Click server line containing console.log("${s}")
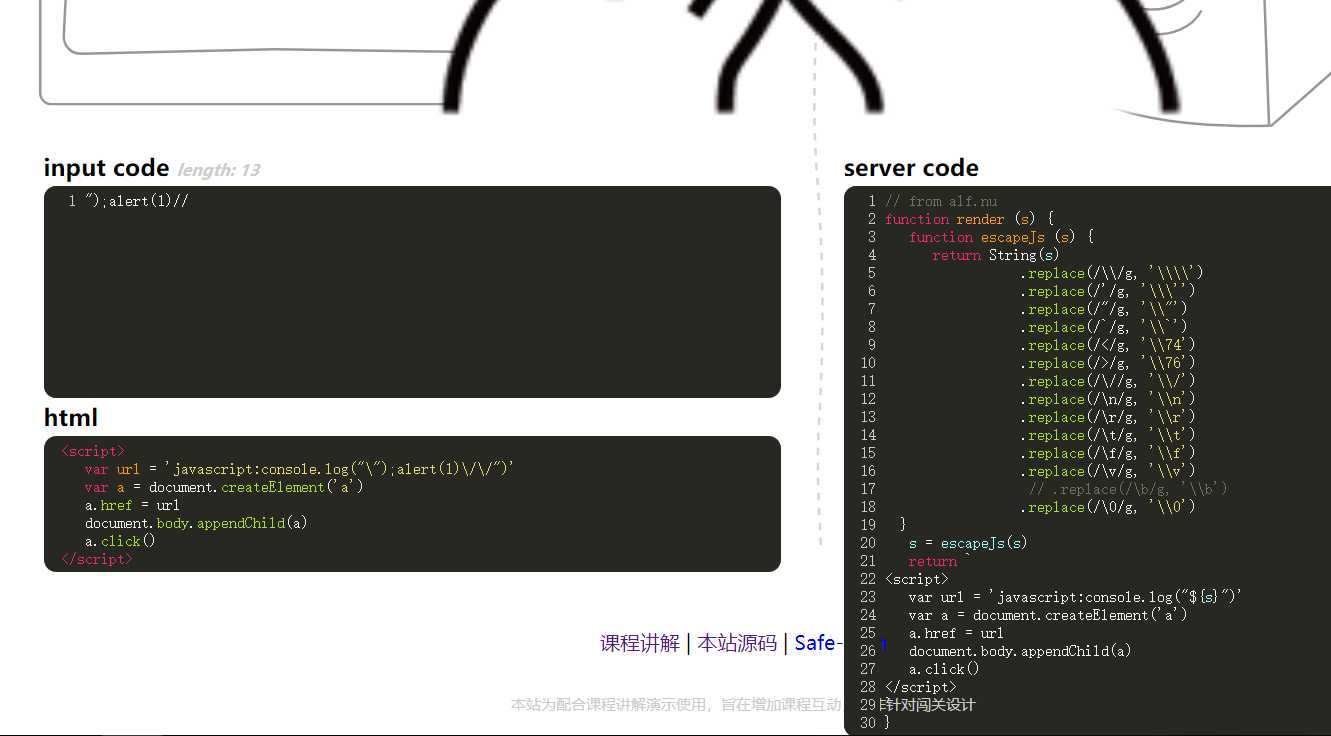The height and width of the screenshot is (736, 1331). tap(1075, 597)
